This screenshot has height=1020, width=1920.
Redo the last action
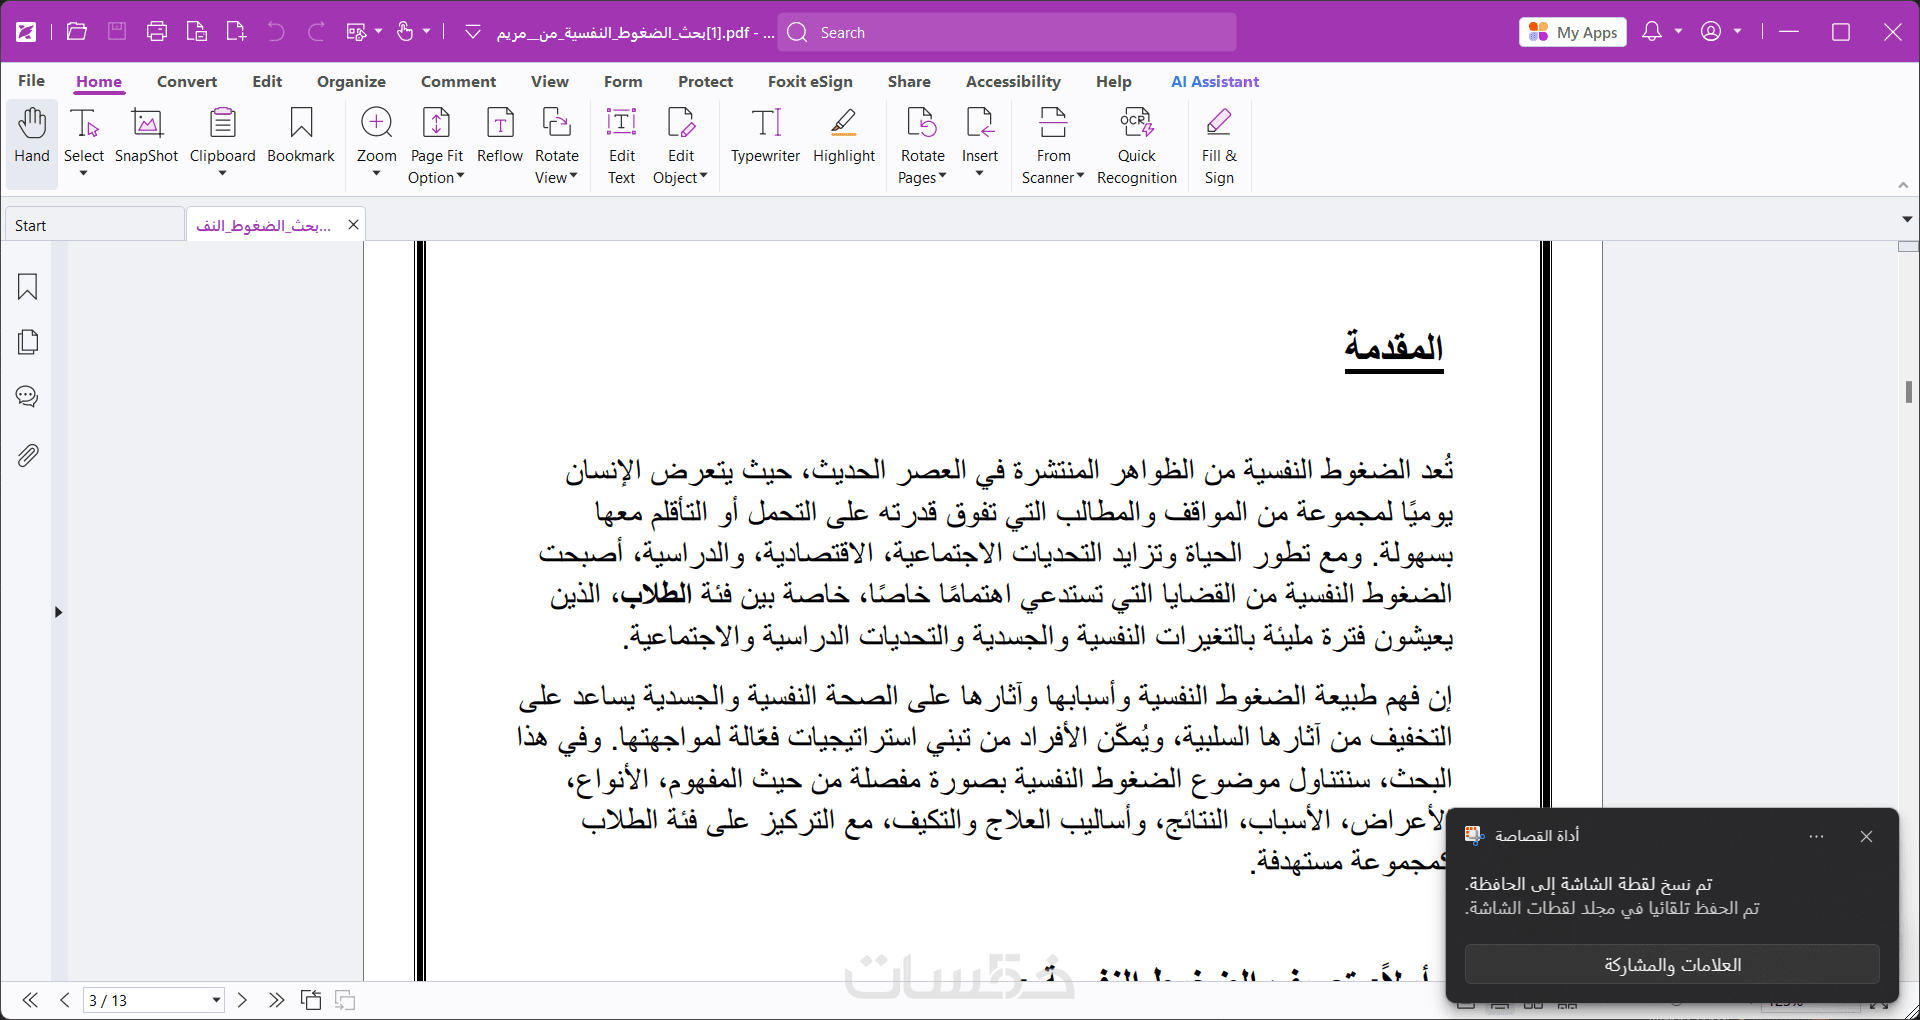(316, 32)
